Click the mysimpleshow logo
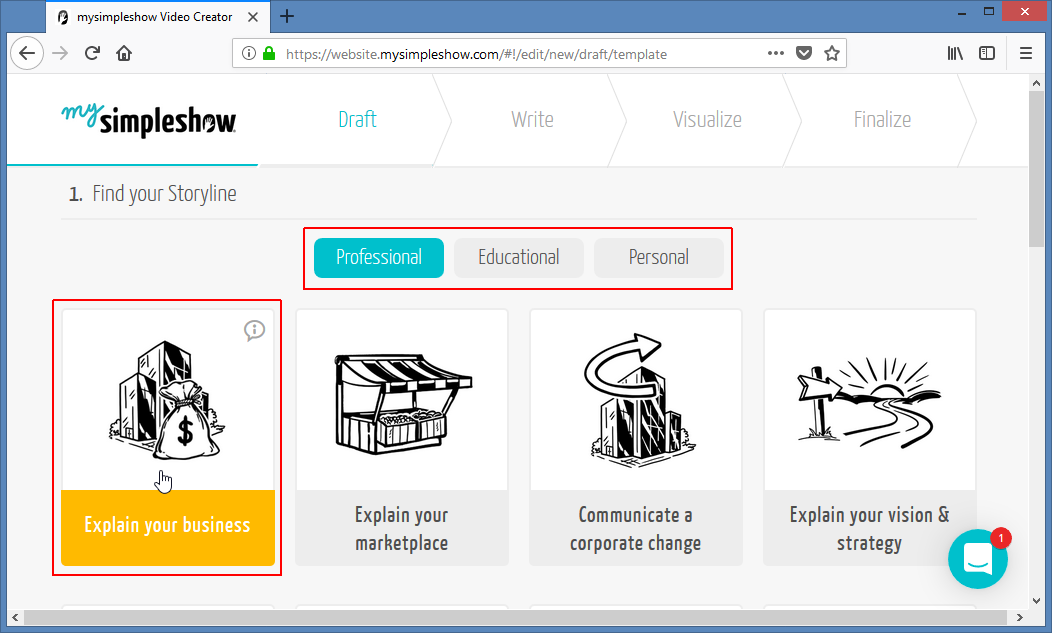The image size is (1052, 633). (x=148, y=119)
